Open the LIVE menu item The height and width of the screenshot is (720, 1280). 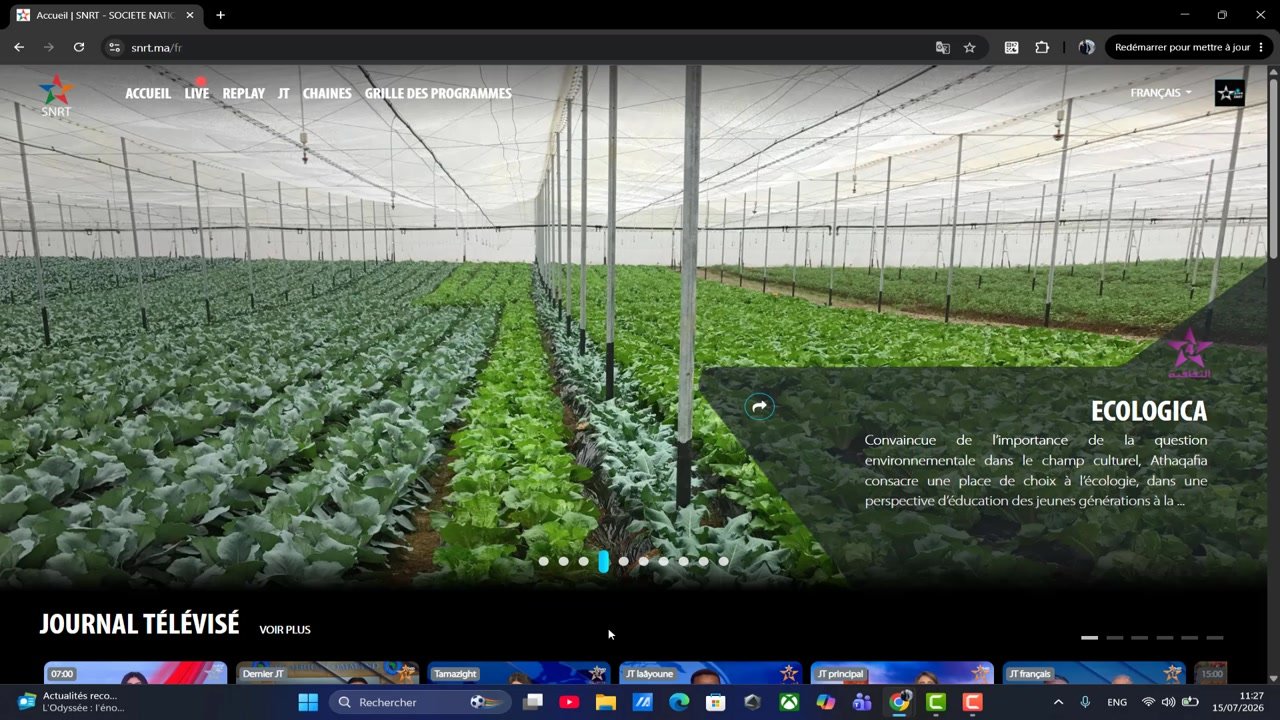coord(197,94)
